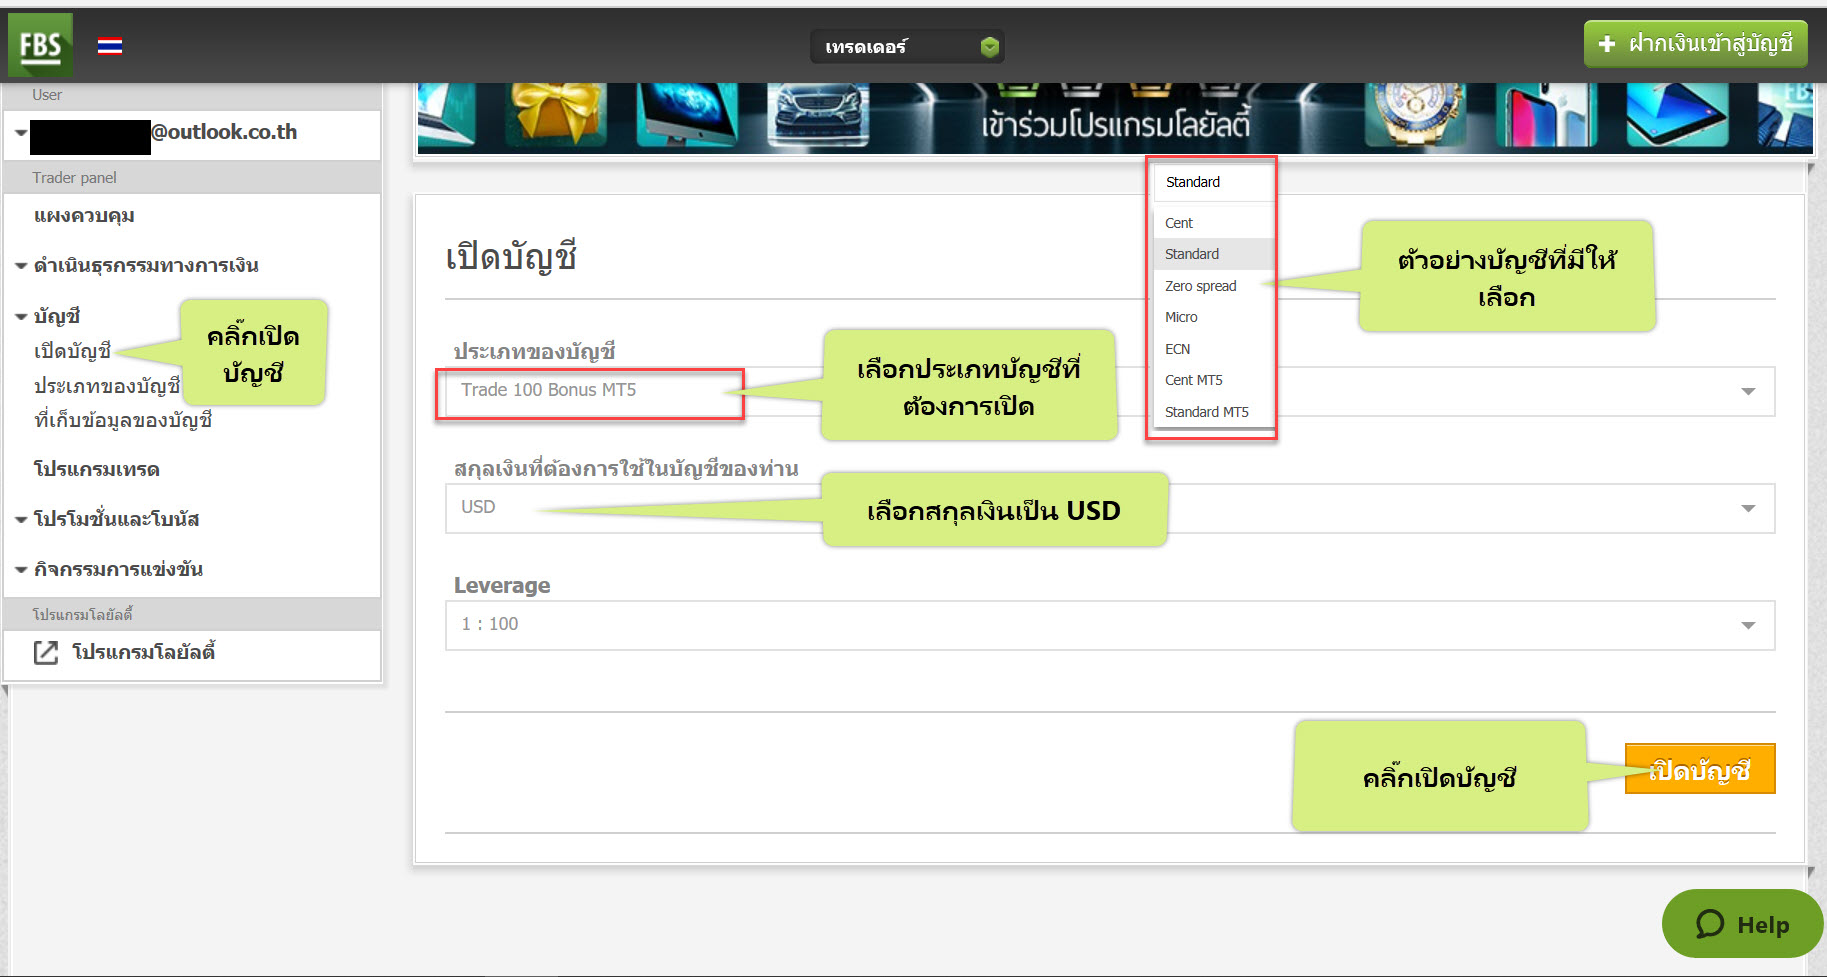
Task: Open ที่เก็บข้อมูลของบัญชี in sidebar
Action: coord(123,420)
